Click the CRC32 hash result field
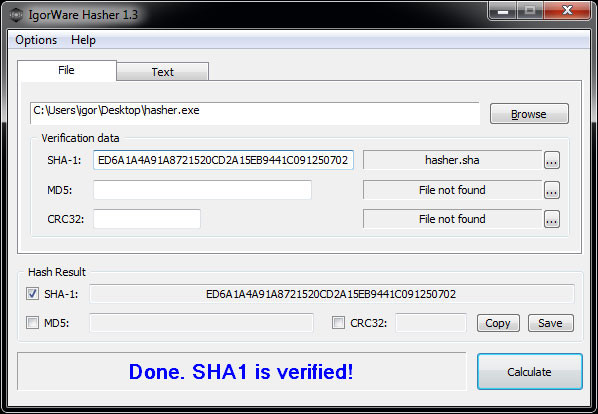Viewport: 598px width, 414px height. 431,323
